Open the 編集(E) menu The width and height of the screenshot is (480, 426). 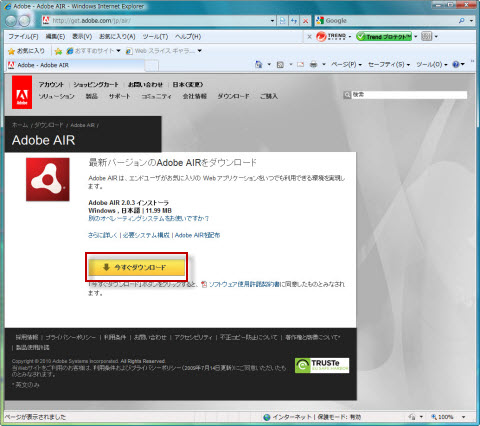pyautogui.click(x=55, y=37)
